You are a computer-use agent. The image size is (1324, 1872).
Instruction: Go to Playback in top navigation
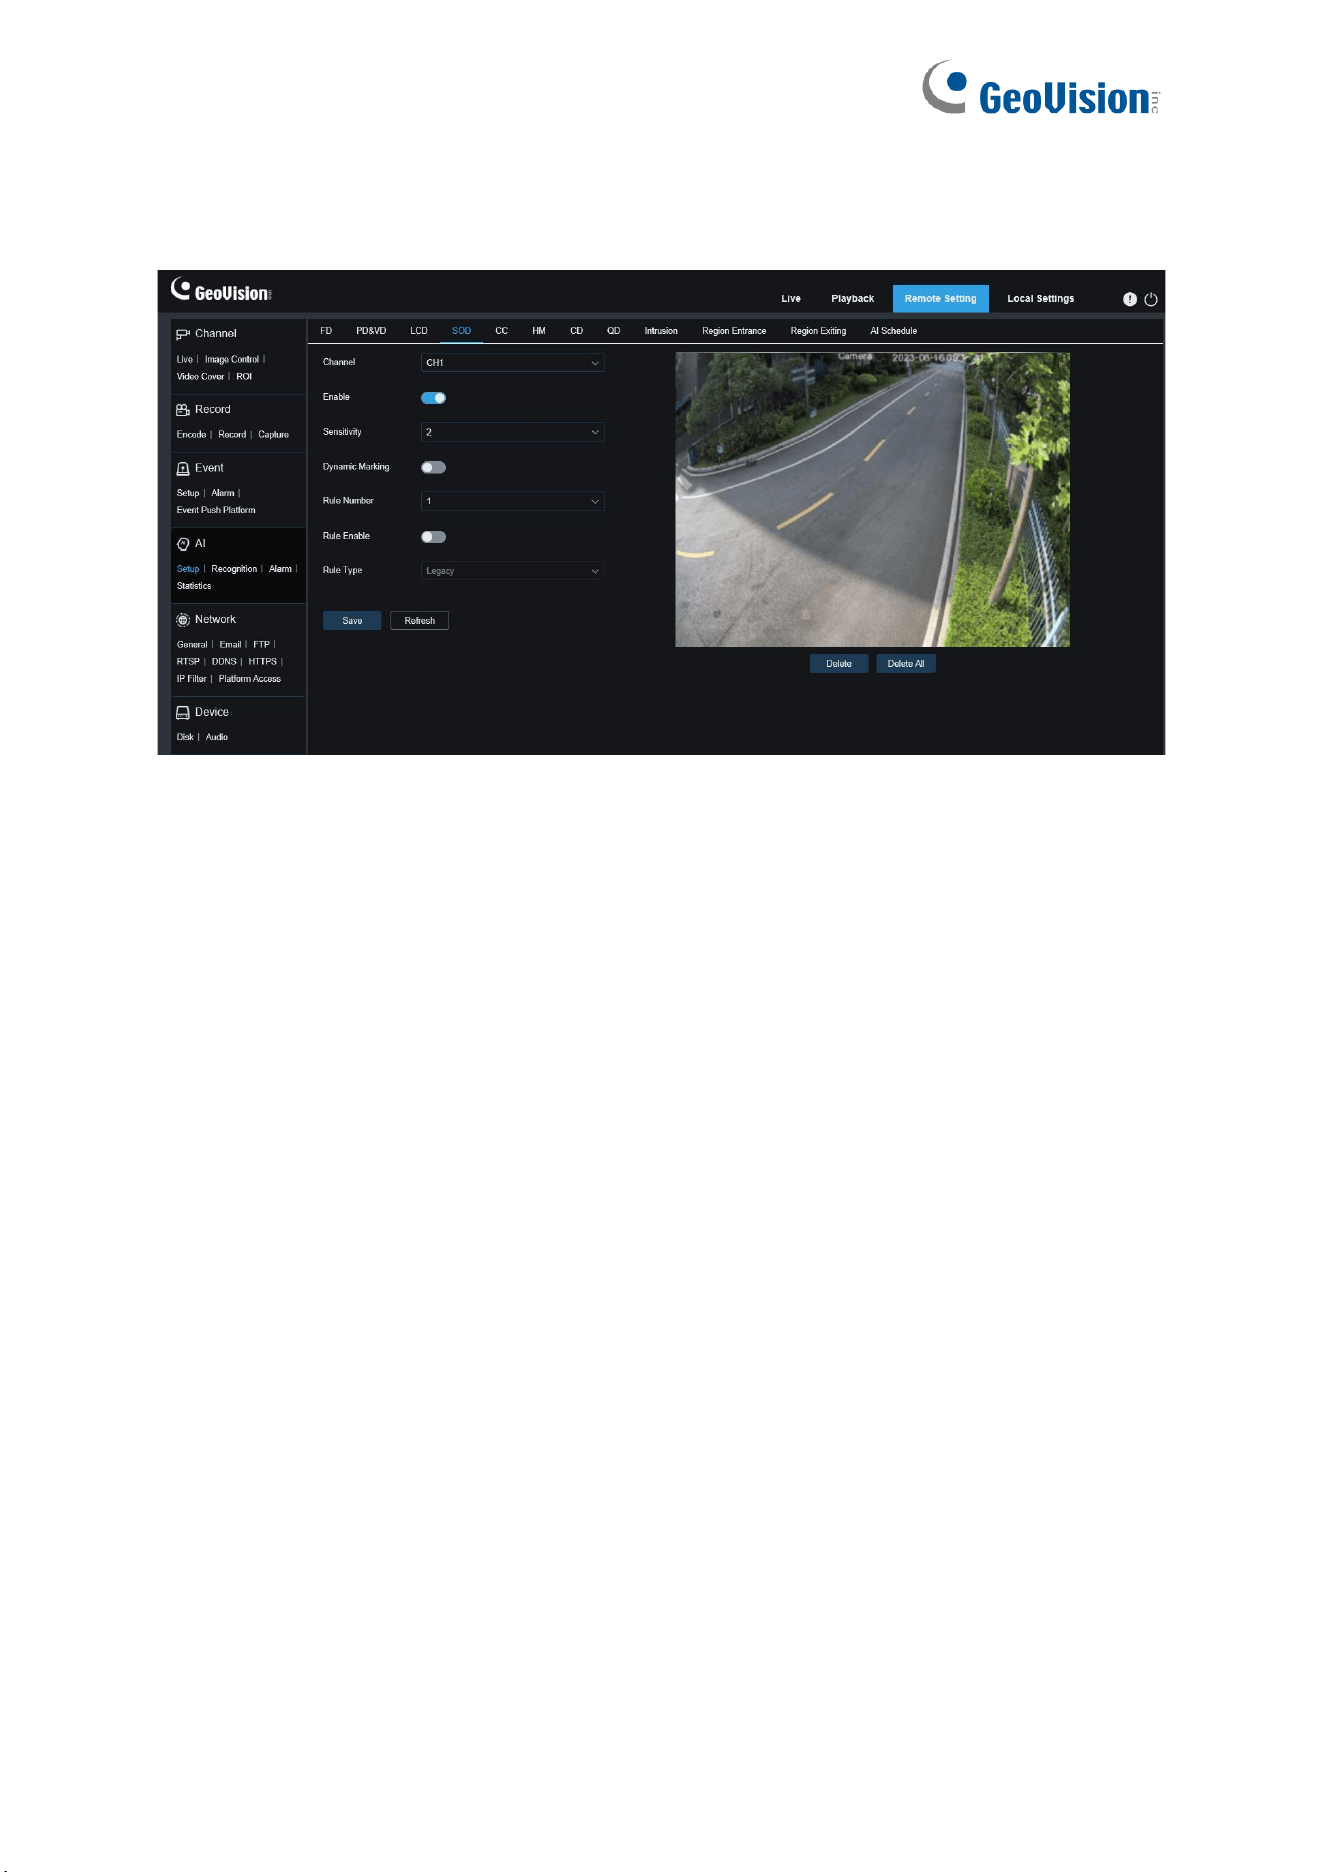pos(853,299)
